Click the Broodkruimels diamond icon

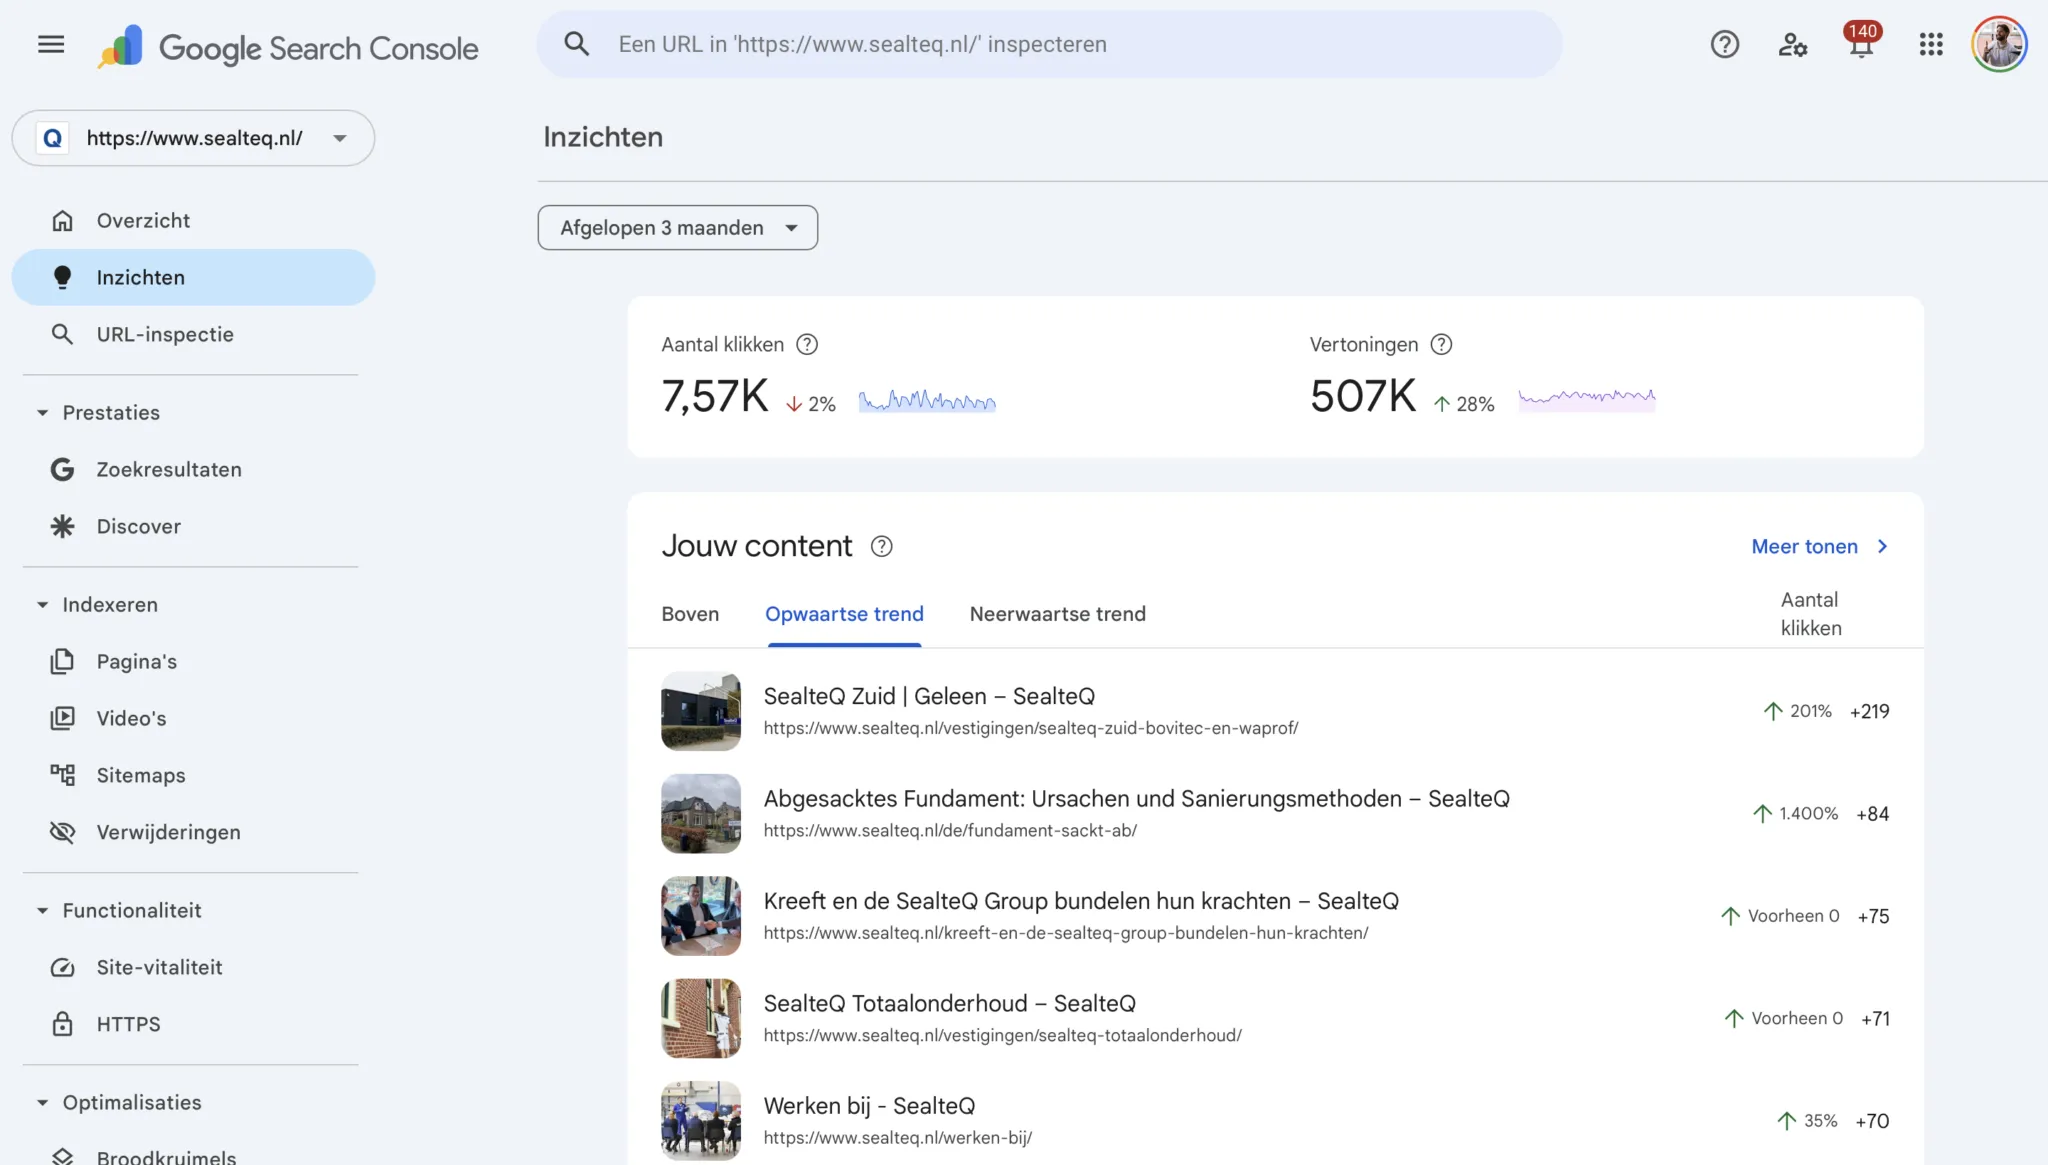62,1156
